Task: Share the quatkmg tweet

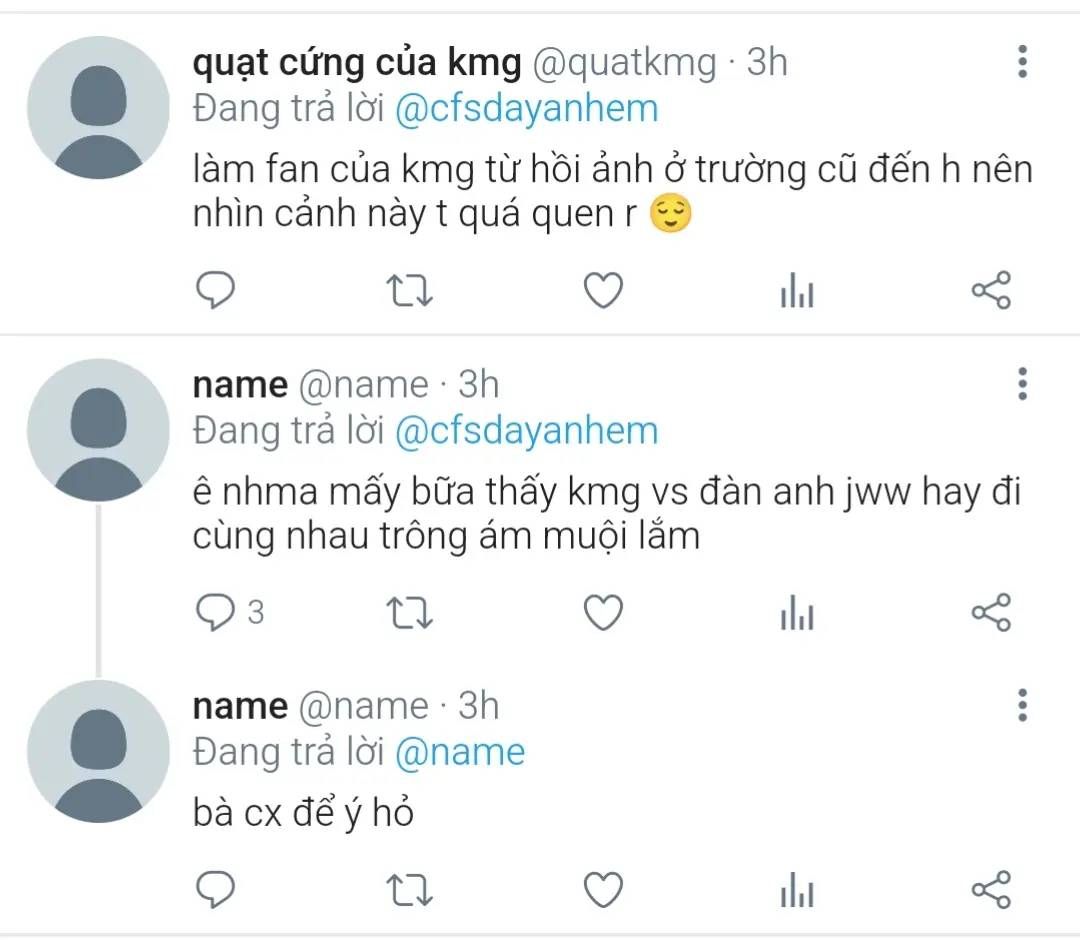Action: coord(991,290)
